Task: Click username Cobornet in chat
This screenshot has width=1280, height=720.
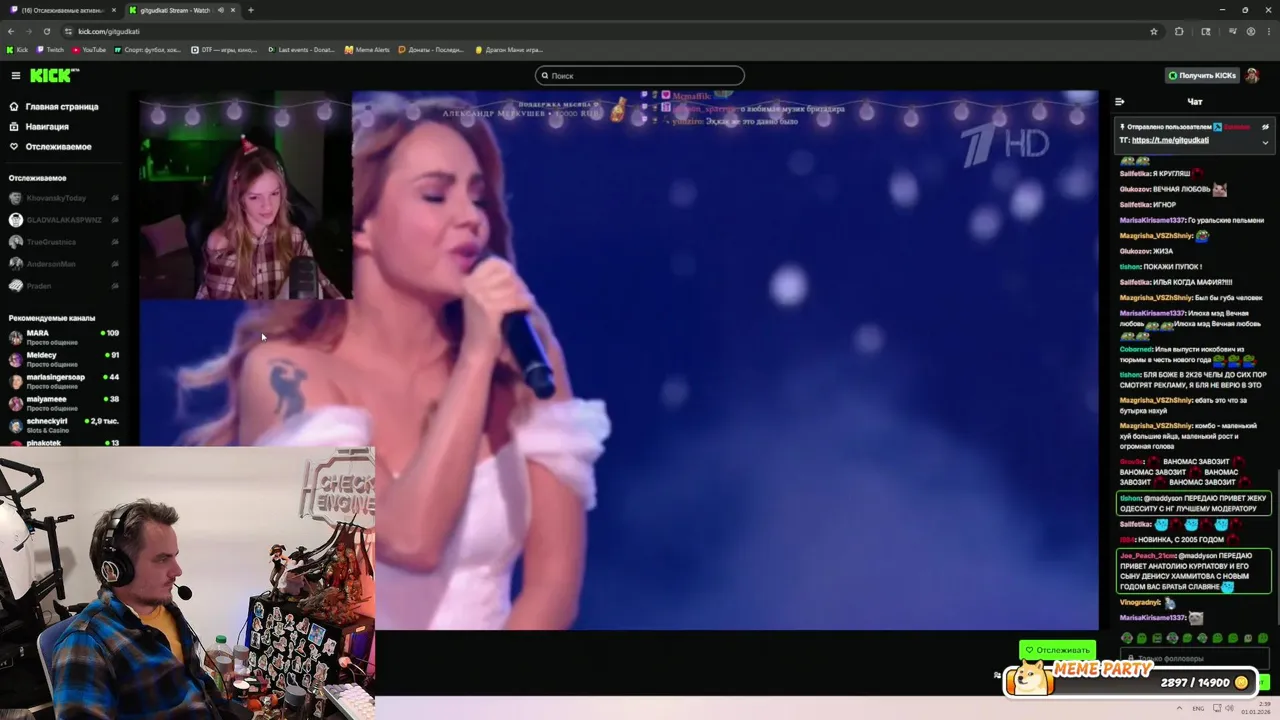Action: [1136, 349]
